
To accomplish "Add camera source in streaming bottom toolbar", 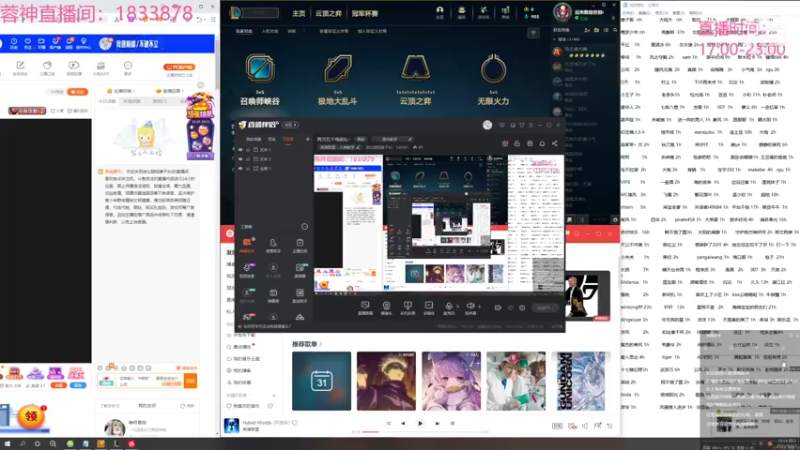I will [386, 307].
